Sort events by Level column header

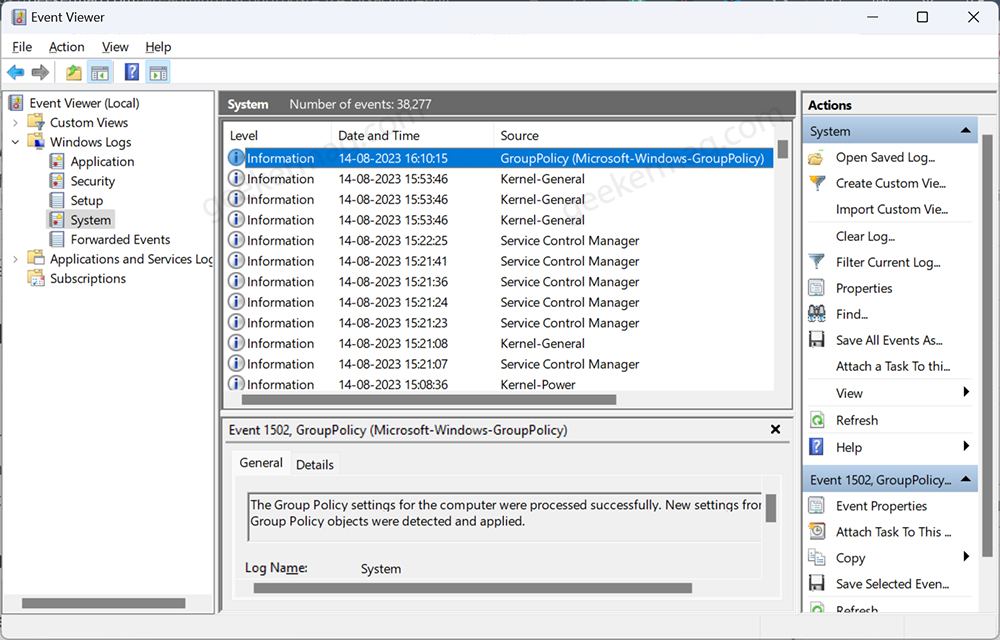click(x=278, y=136)
